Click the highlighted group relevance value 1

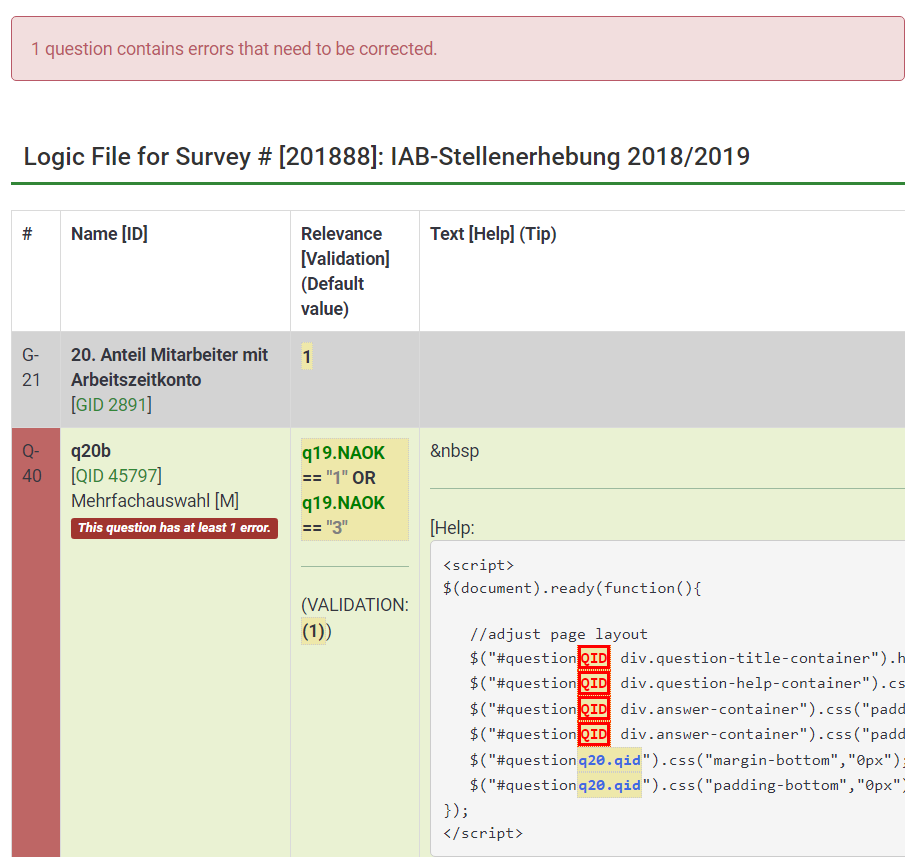click(x=307, y=357)
